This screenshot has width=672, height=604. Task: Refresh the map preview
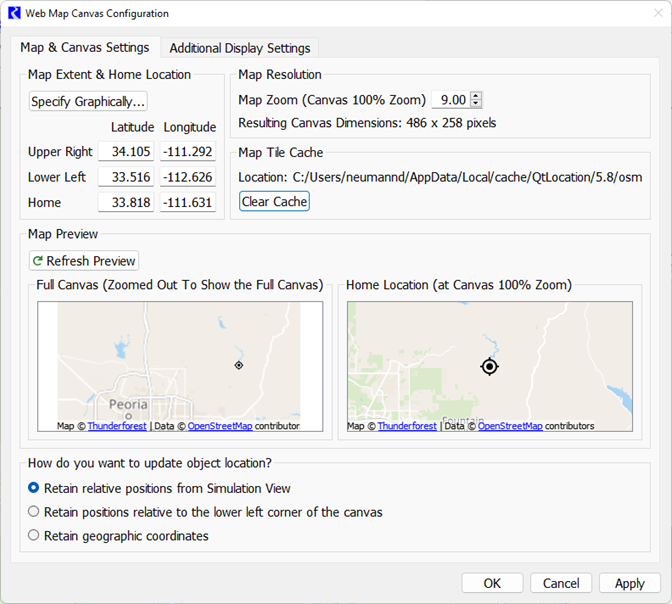coord(84,261)
